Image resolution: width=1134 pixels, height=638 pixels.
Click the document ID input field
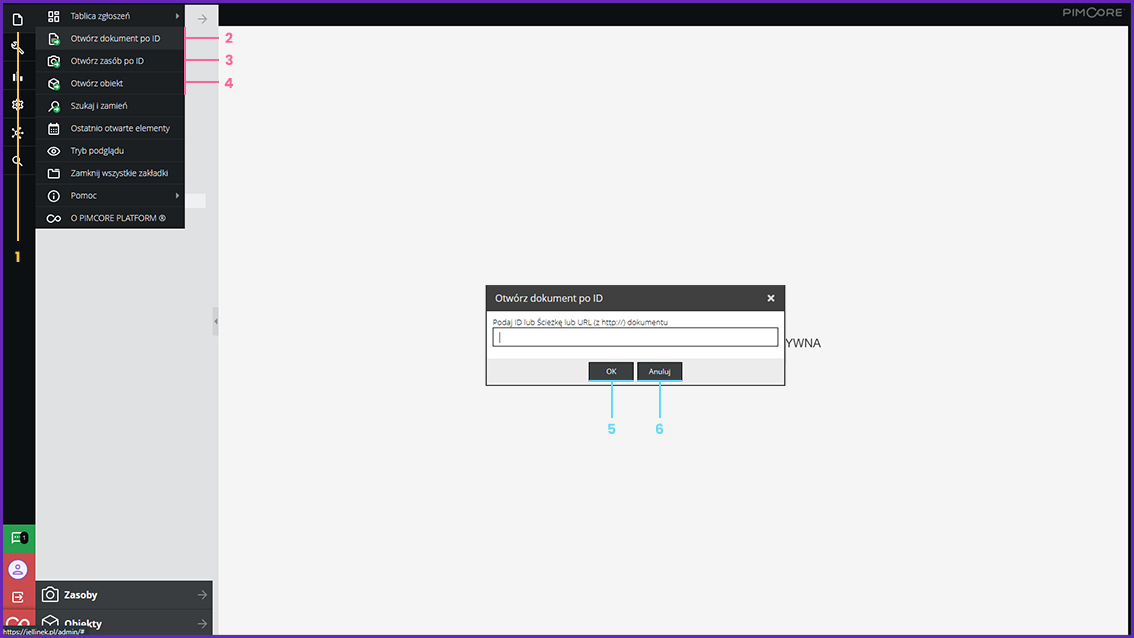635,338
